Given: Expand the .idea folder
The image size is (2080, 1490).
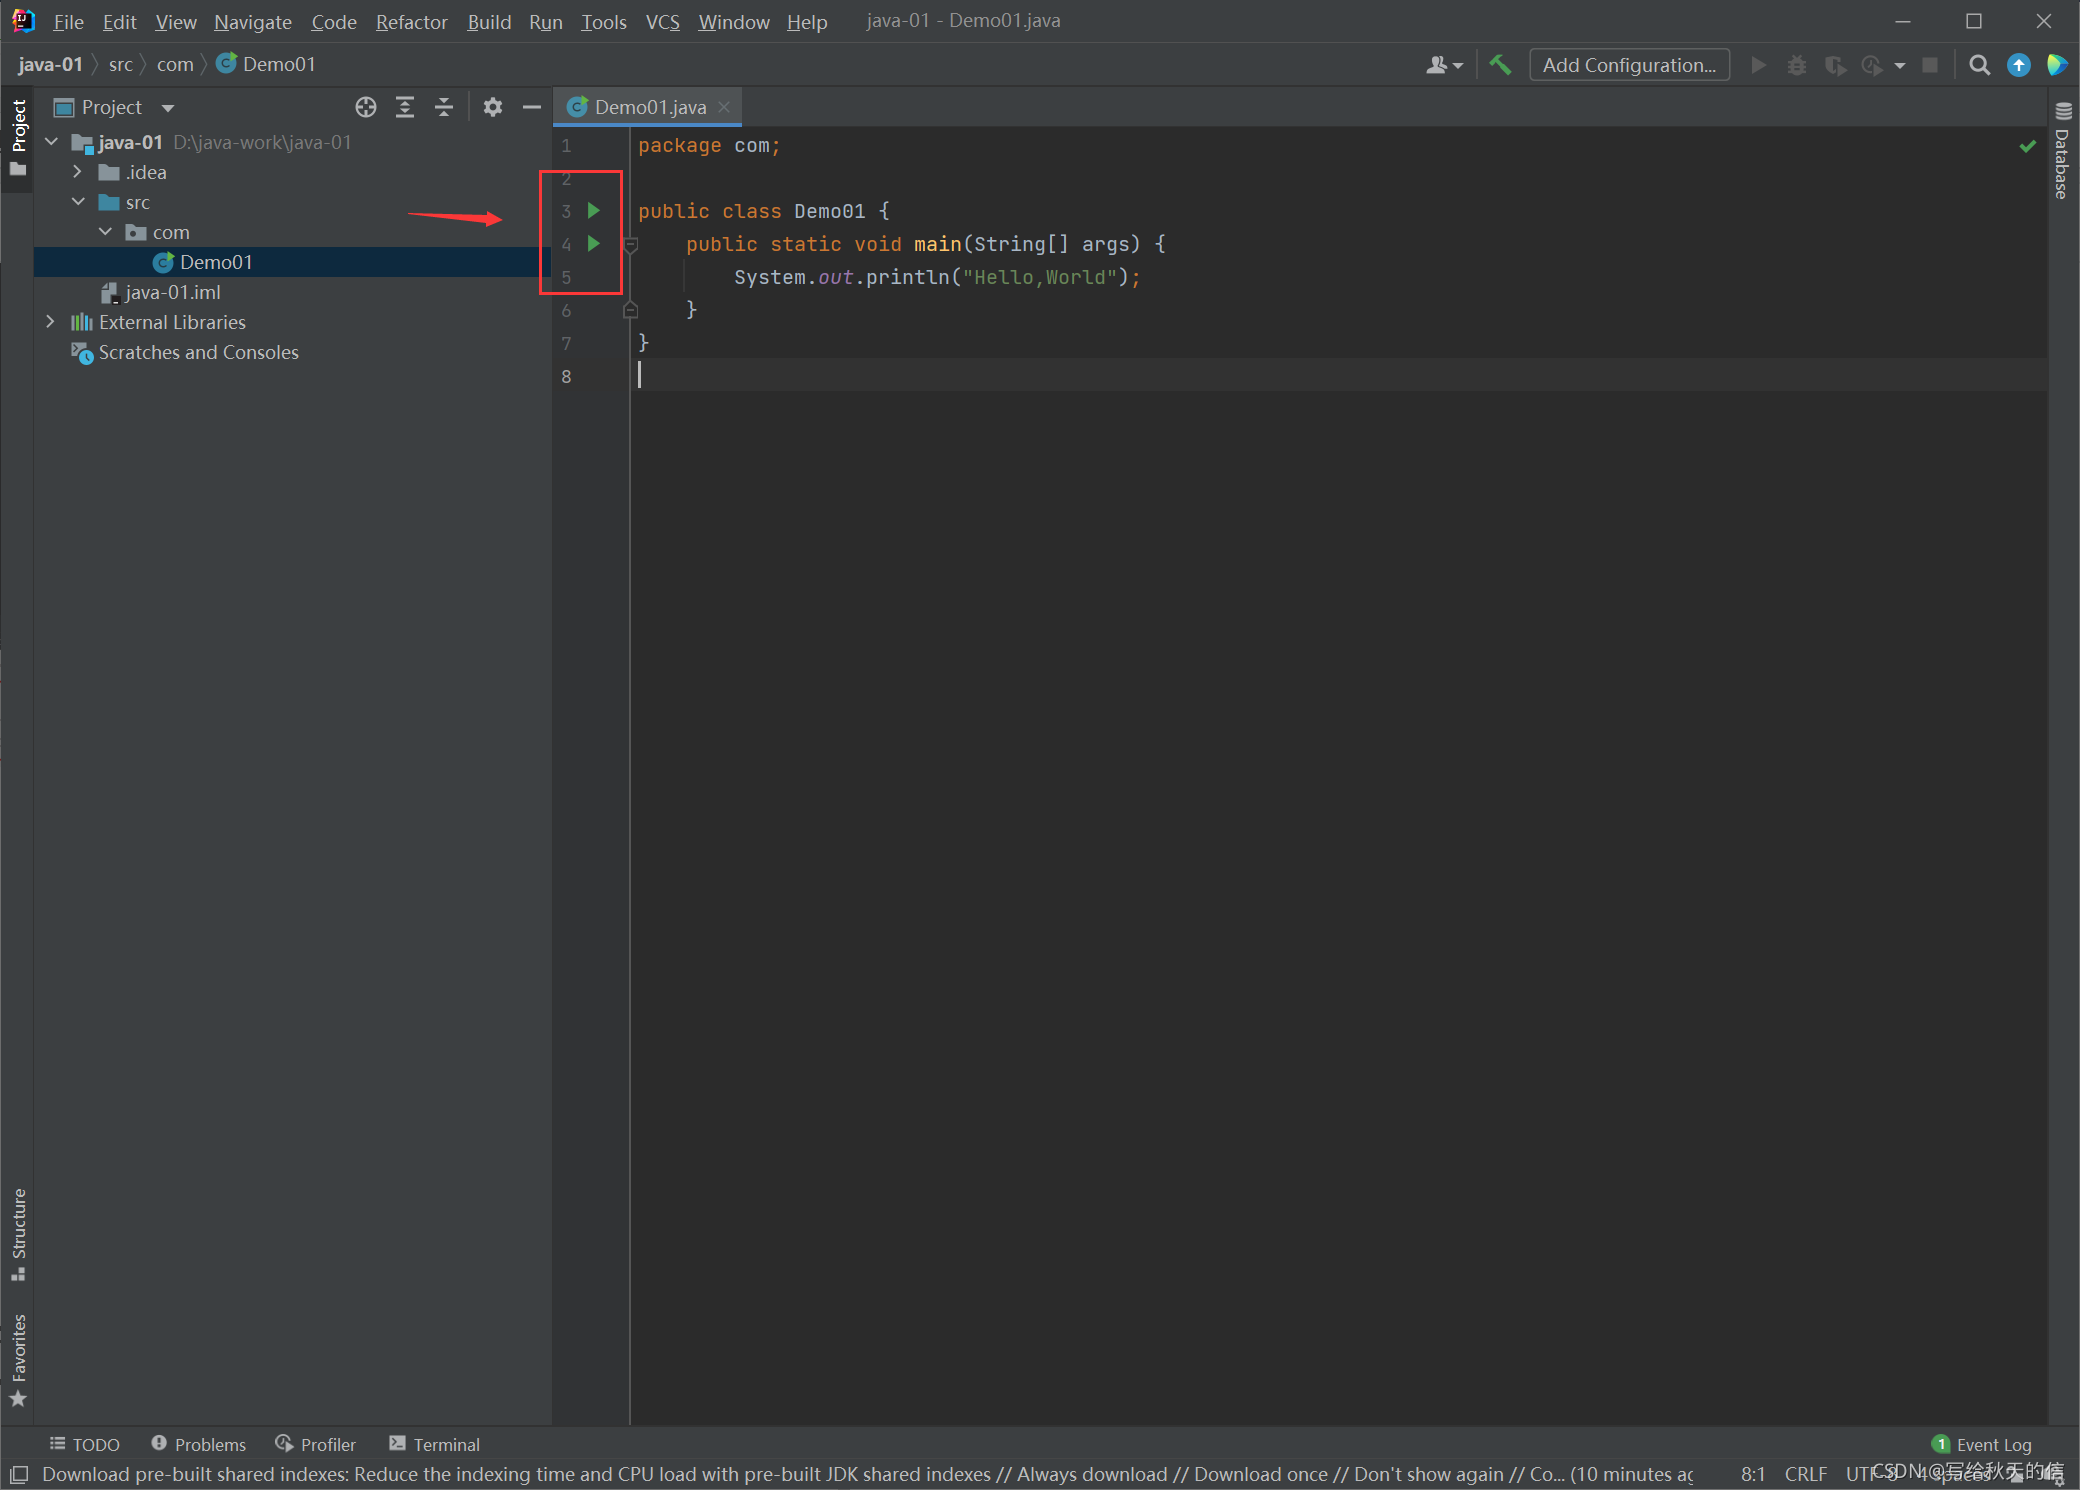Looking at the screenshot, I should click(77, 172).
